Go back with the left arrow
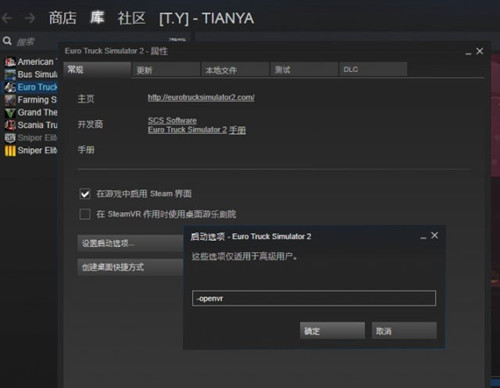This screenshot has width=500, height=388. coord(7,18)
